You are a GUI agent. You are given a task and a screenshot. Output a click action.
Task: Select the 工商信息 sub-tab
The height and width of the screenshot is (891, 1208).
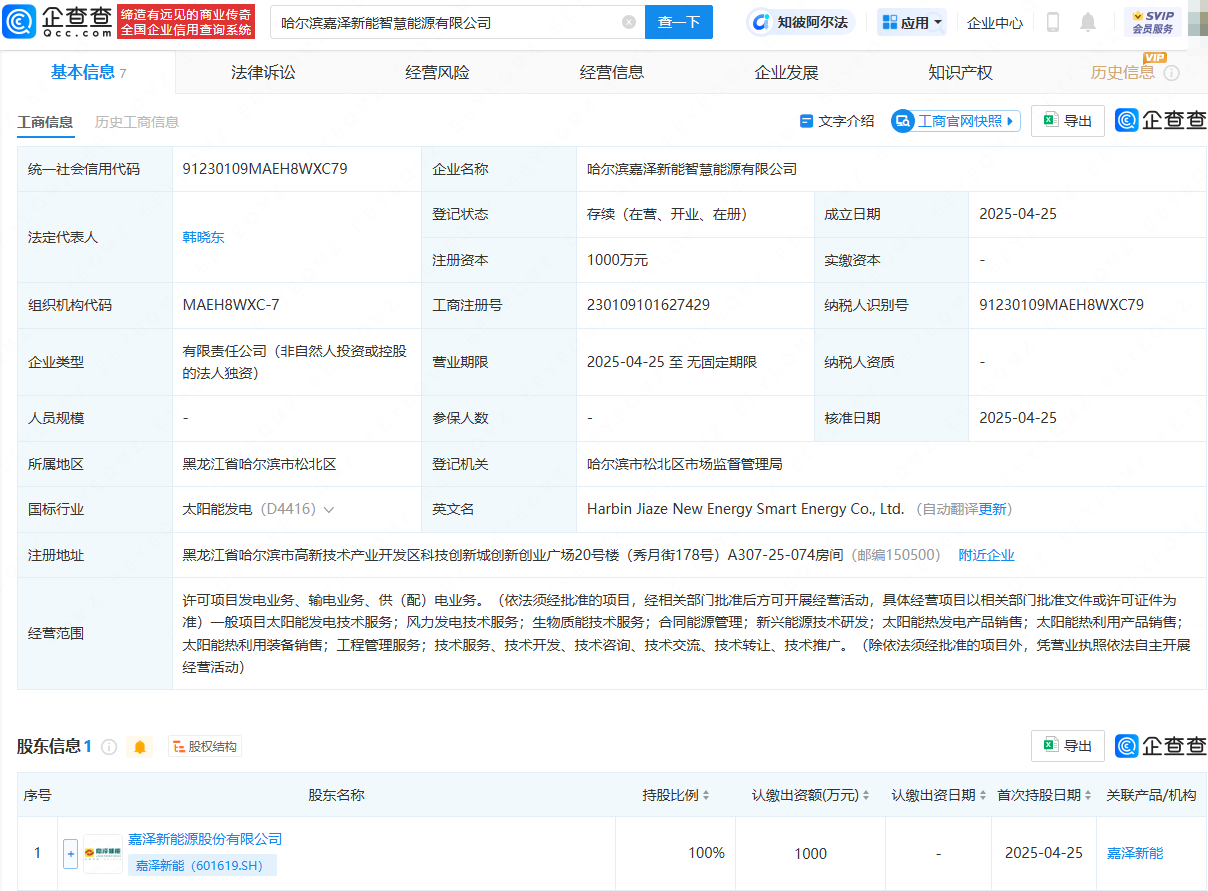pyautogui.click(x=45, y=122)
